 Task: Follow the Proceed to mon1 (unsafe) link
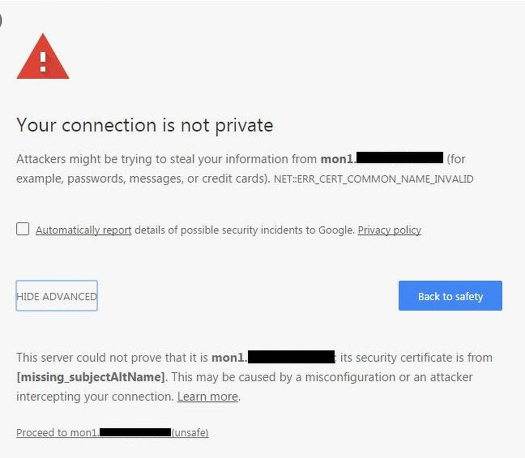pyautogui.click(x=112, y=433)
